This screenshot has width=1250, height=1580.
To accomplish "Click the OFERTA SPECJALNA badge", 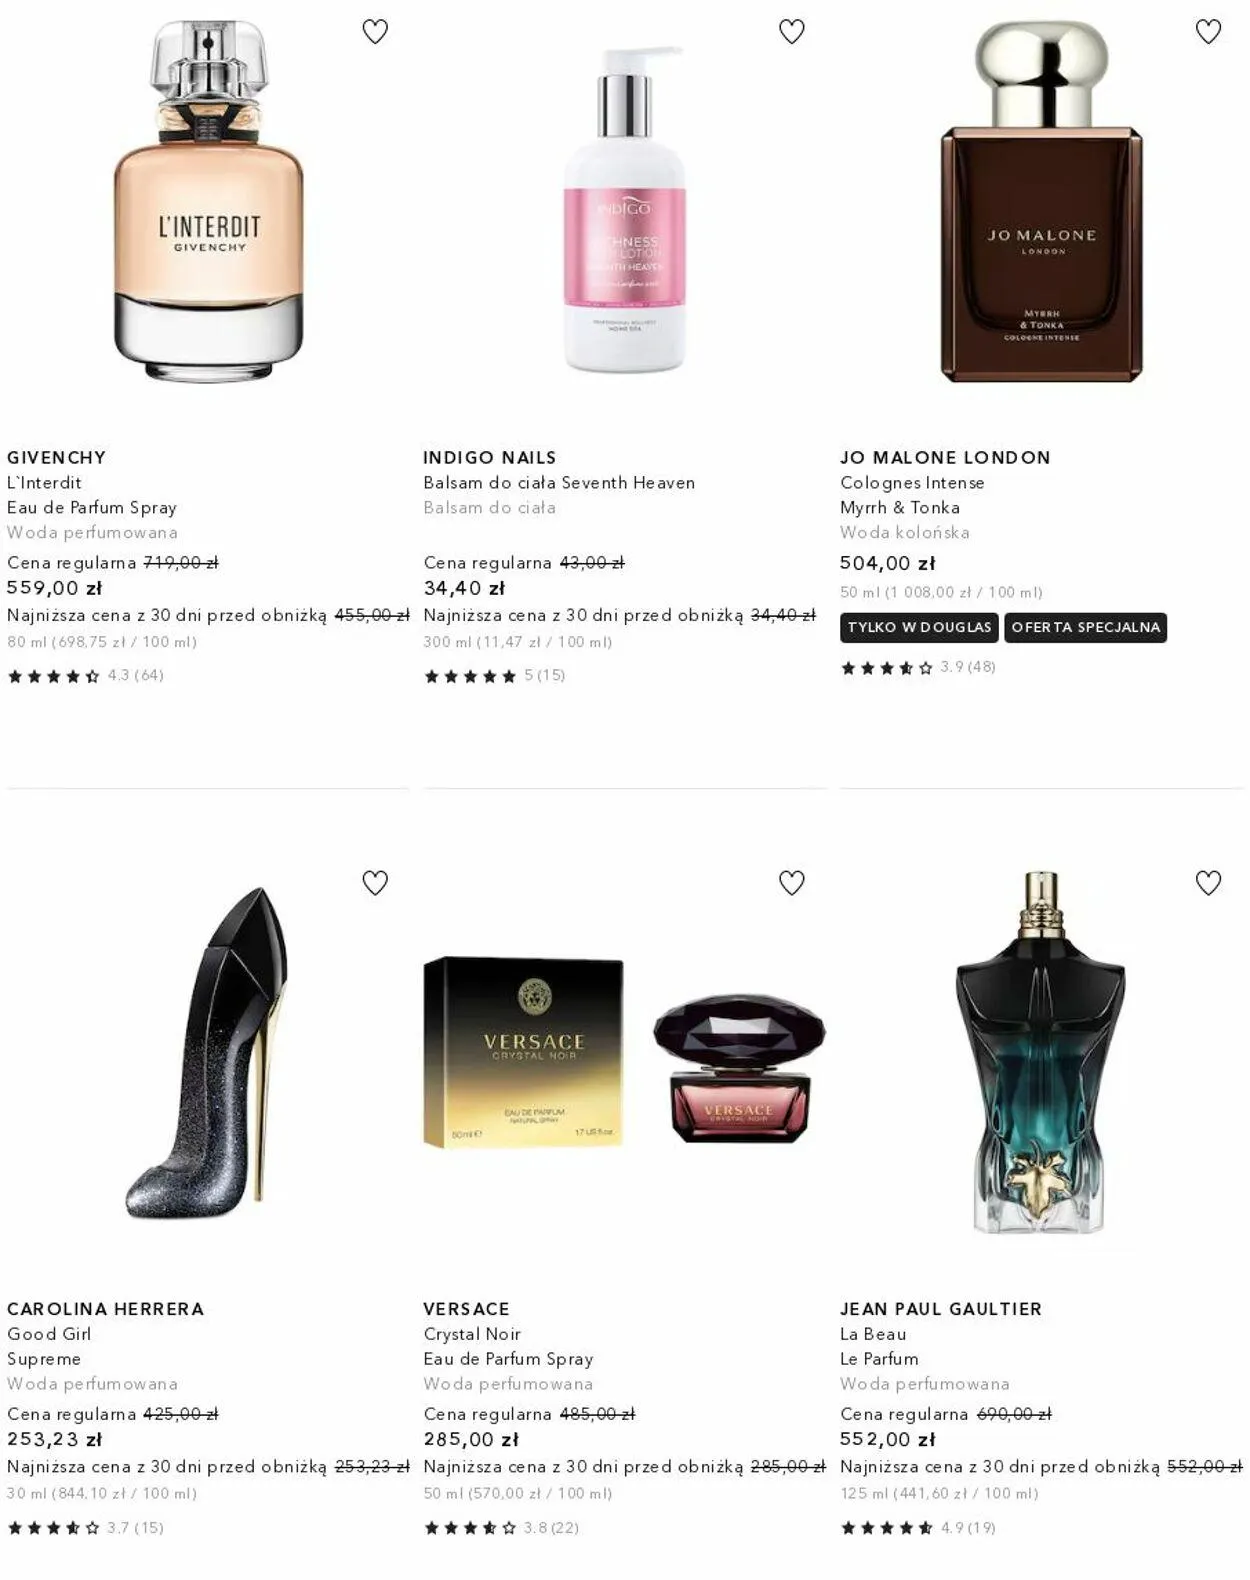I will (x=1086, y=628).
